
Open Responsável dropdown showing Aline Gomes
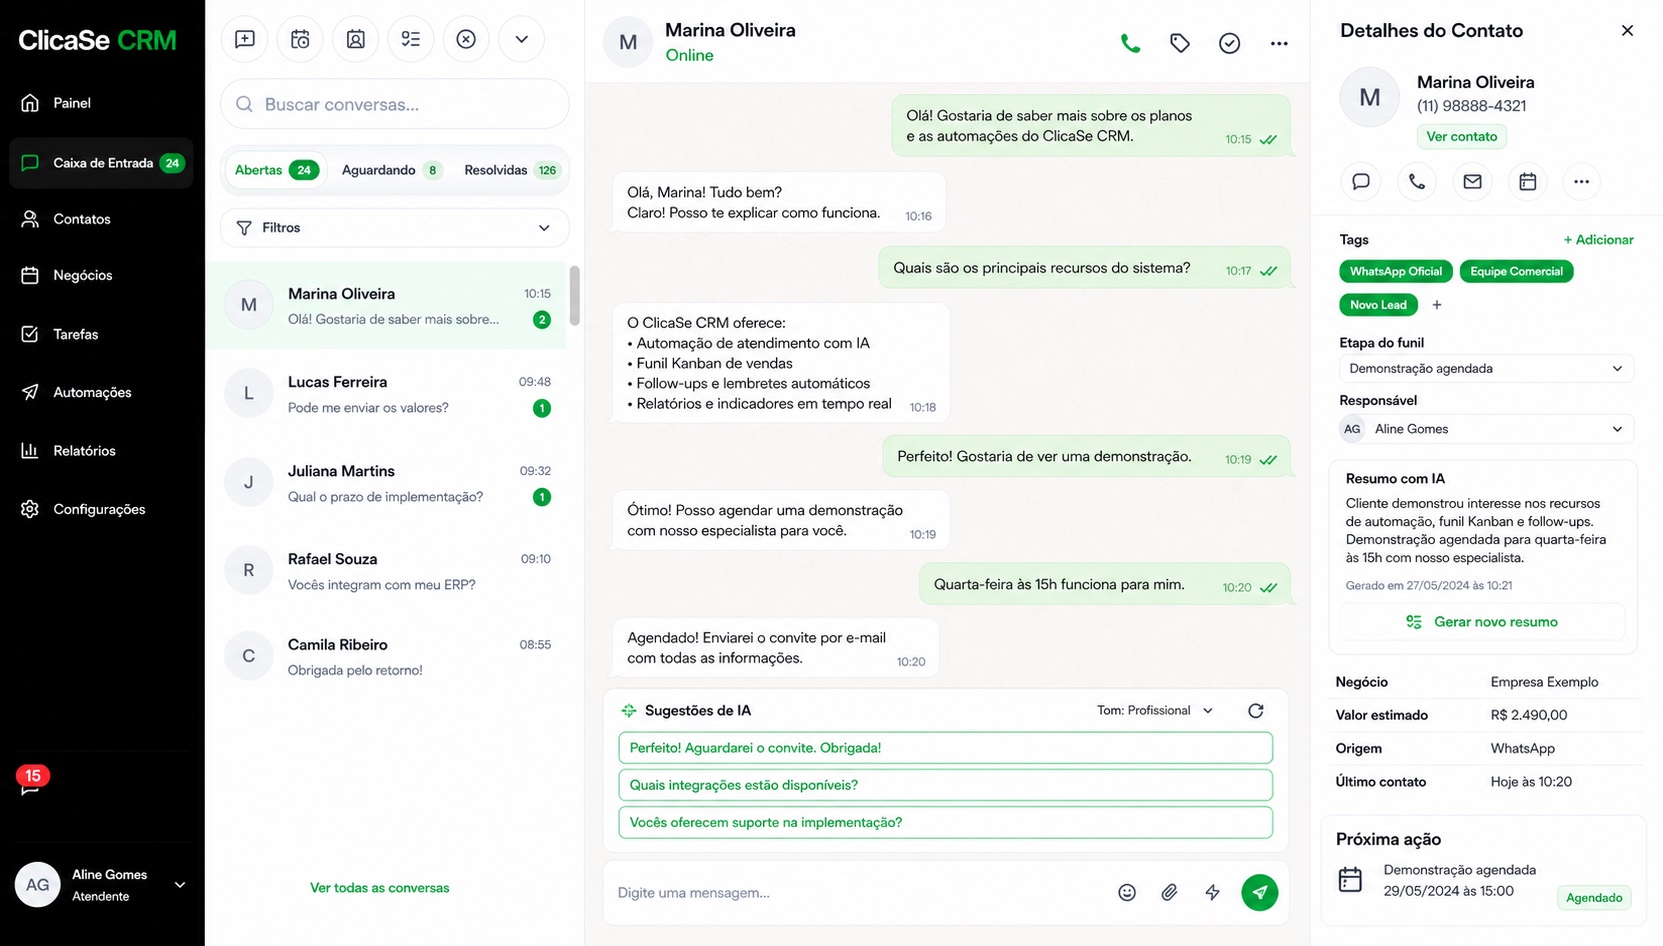tap(1486, 429)
